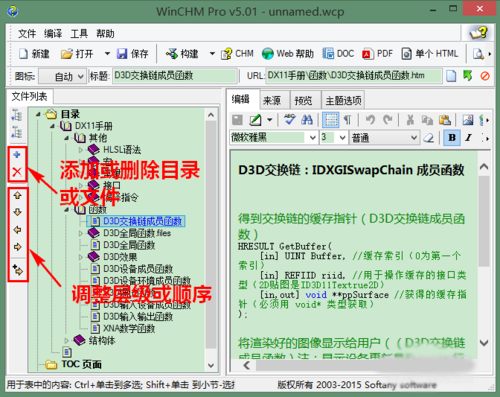Viewport: 500px width, 397px height.
Task: Click the red X delete-item icon
Action: click(x=17, y=172)
